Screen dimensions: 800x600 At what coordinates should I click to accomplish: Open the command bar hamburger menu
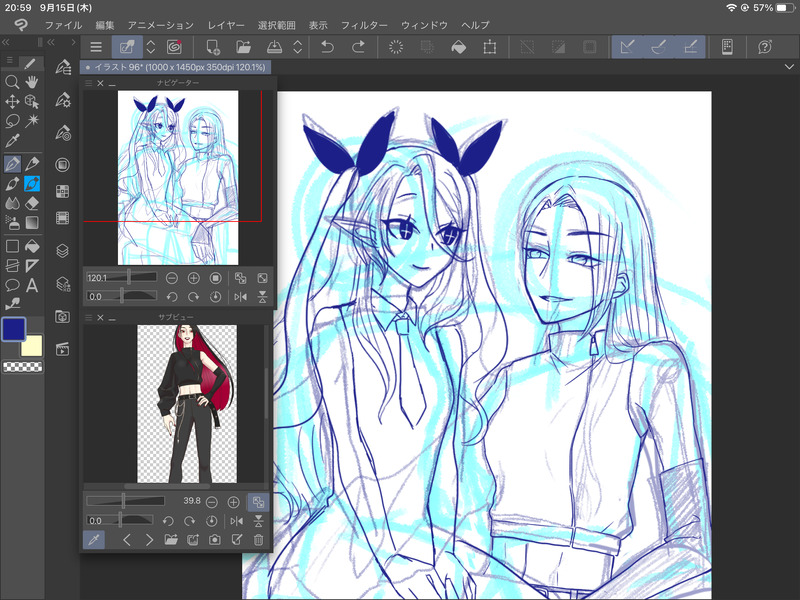tap(96, 47)
